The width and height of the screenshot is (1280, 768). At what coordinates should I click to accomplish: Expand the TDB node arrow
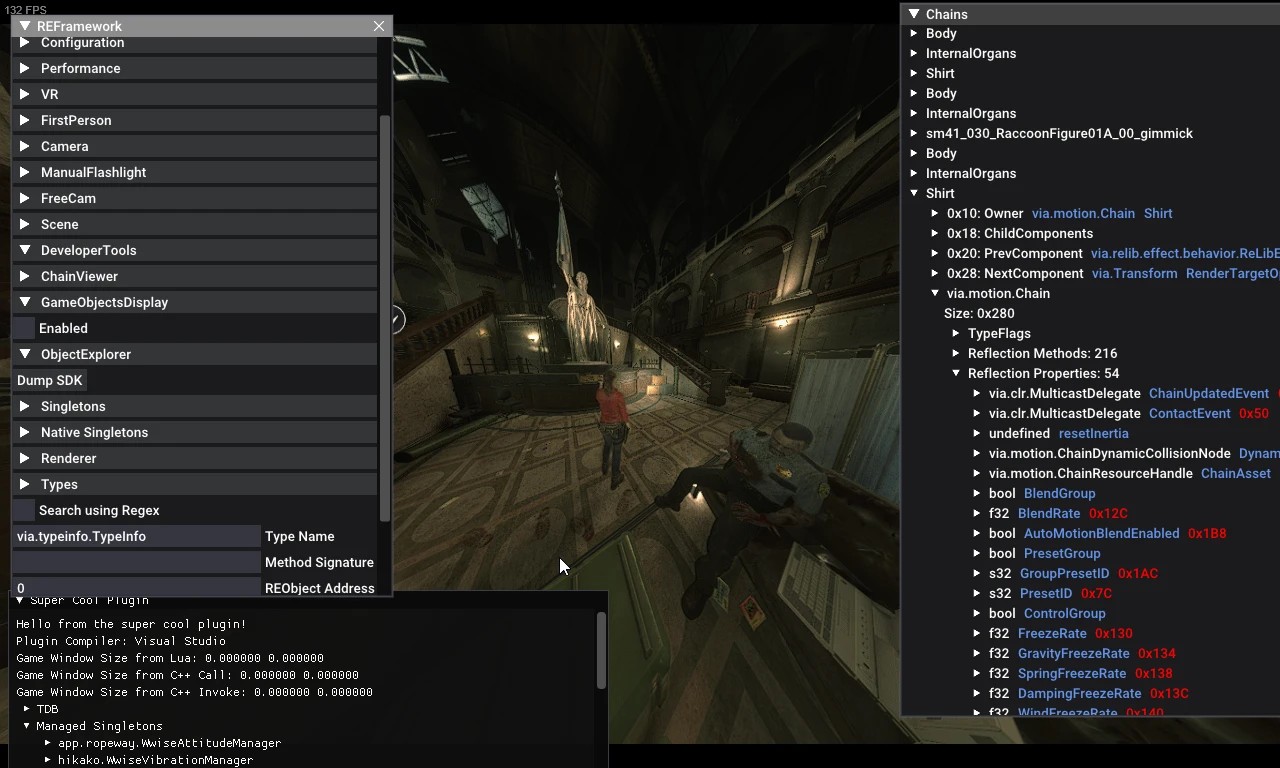[x=28, y=709]
